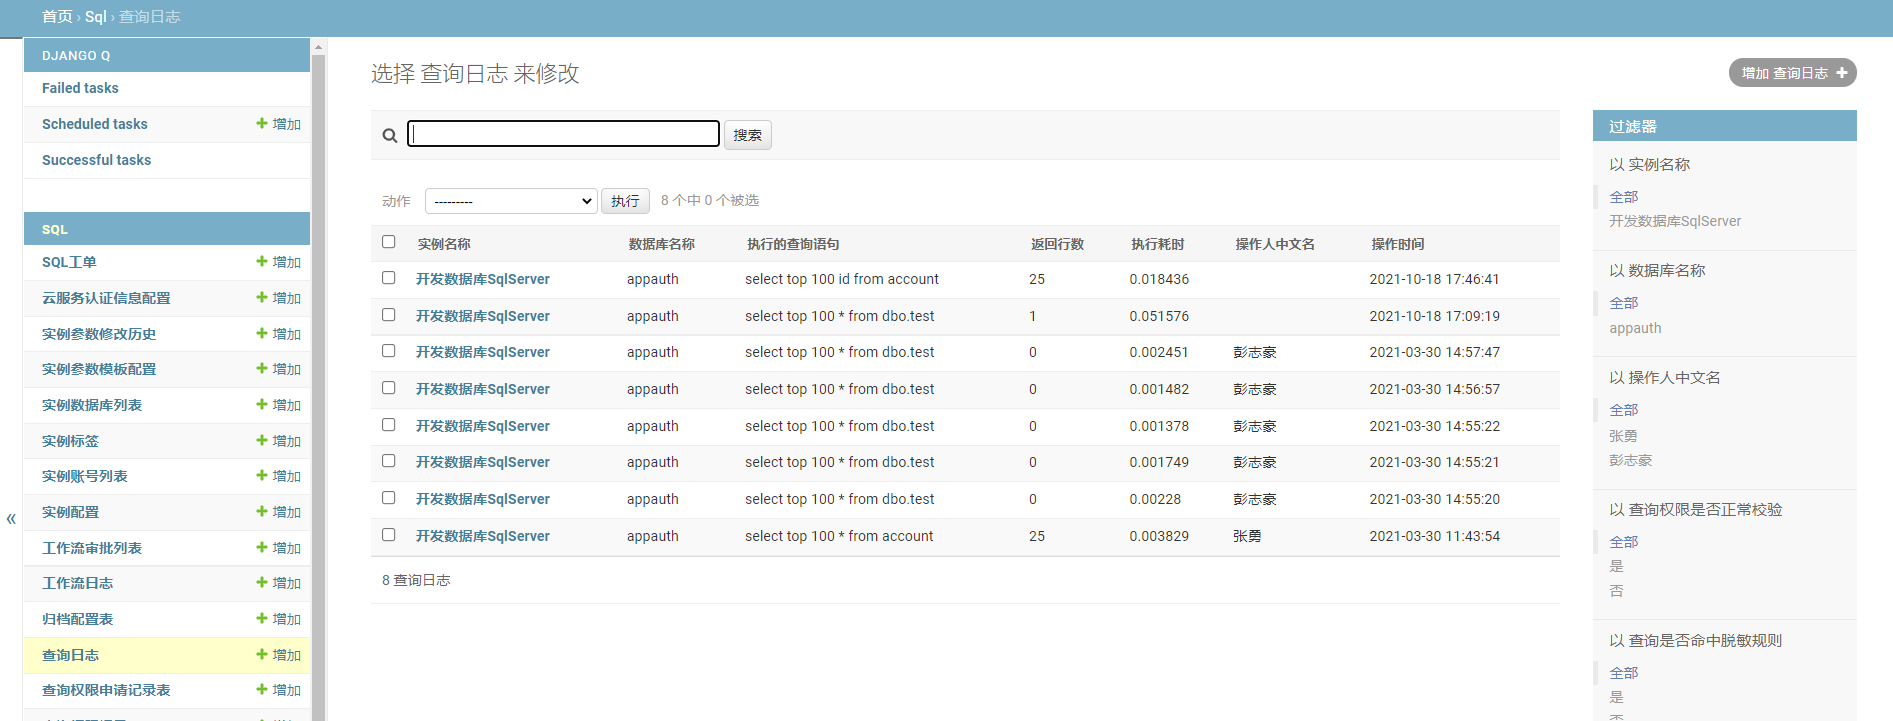Image resolution: width=1893 pixels, height=721 pixels.
Task: Open the 动作 action dropdown
Action: [510, 201]
